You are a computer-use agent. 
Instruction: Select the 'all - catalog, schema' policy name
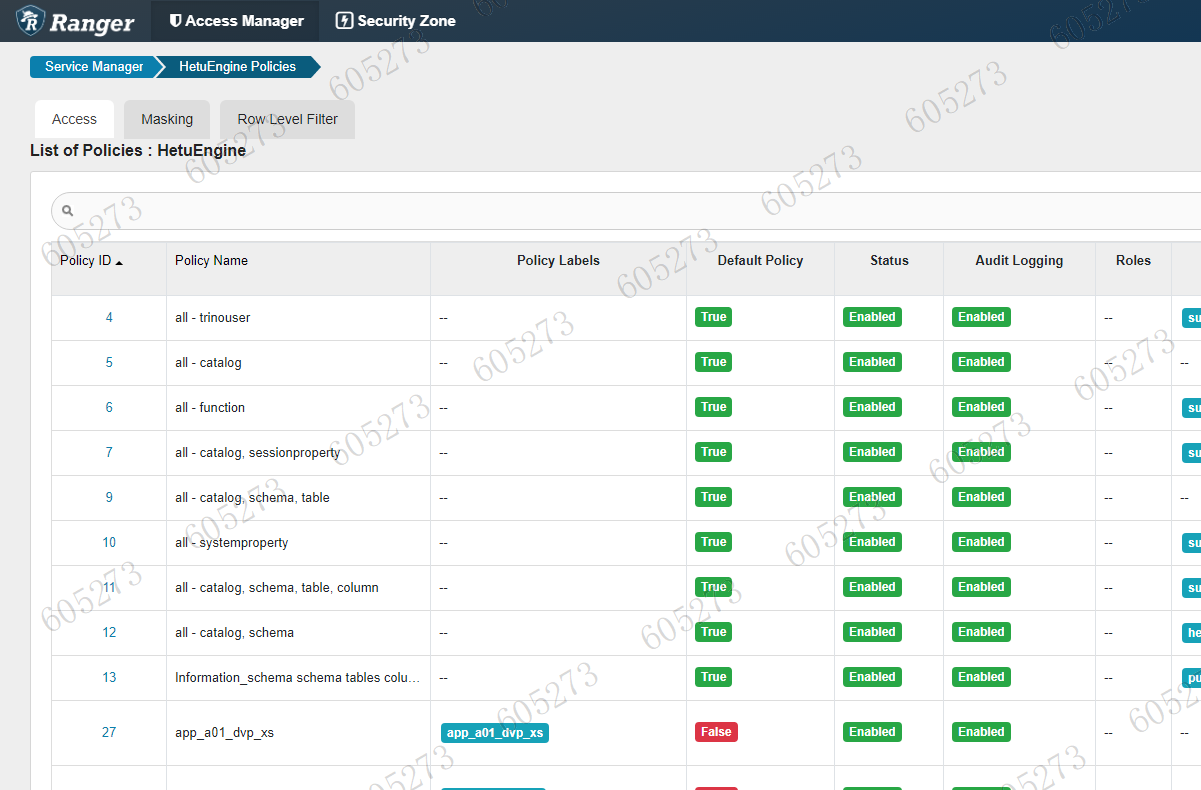(x=234, y=633)
